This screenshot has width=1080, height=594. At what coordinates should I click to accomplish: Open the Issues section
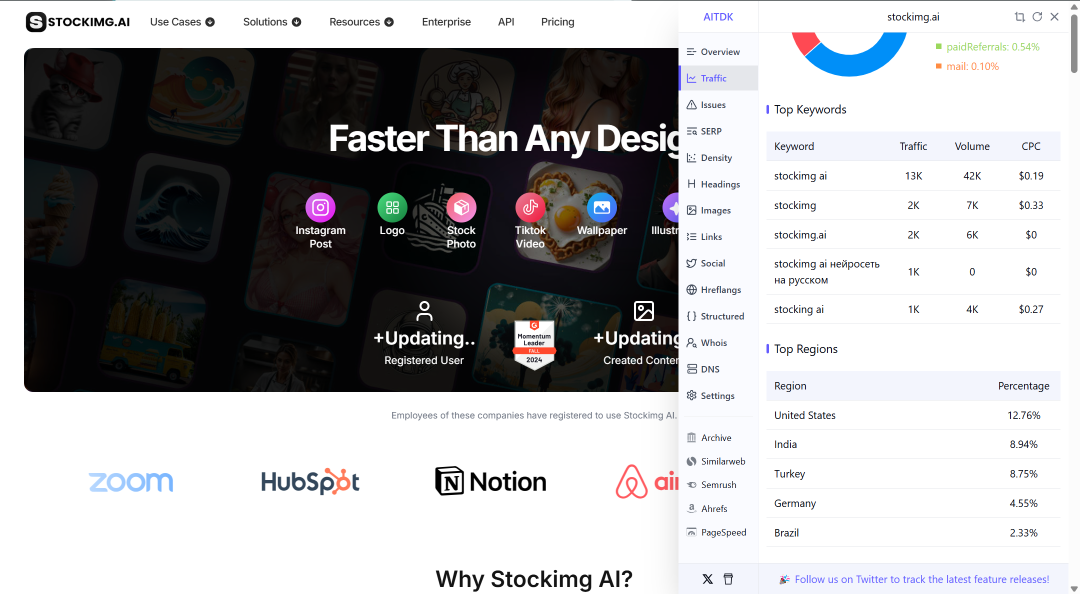click(x=718, y=105)
